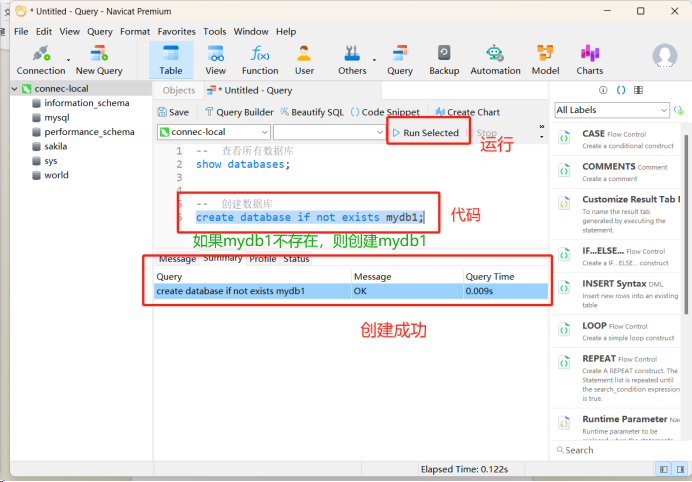
Task: Click the snippet Search field
Action: 618,450
